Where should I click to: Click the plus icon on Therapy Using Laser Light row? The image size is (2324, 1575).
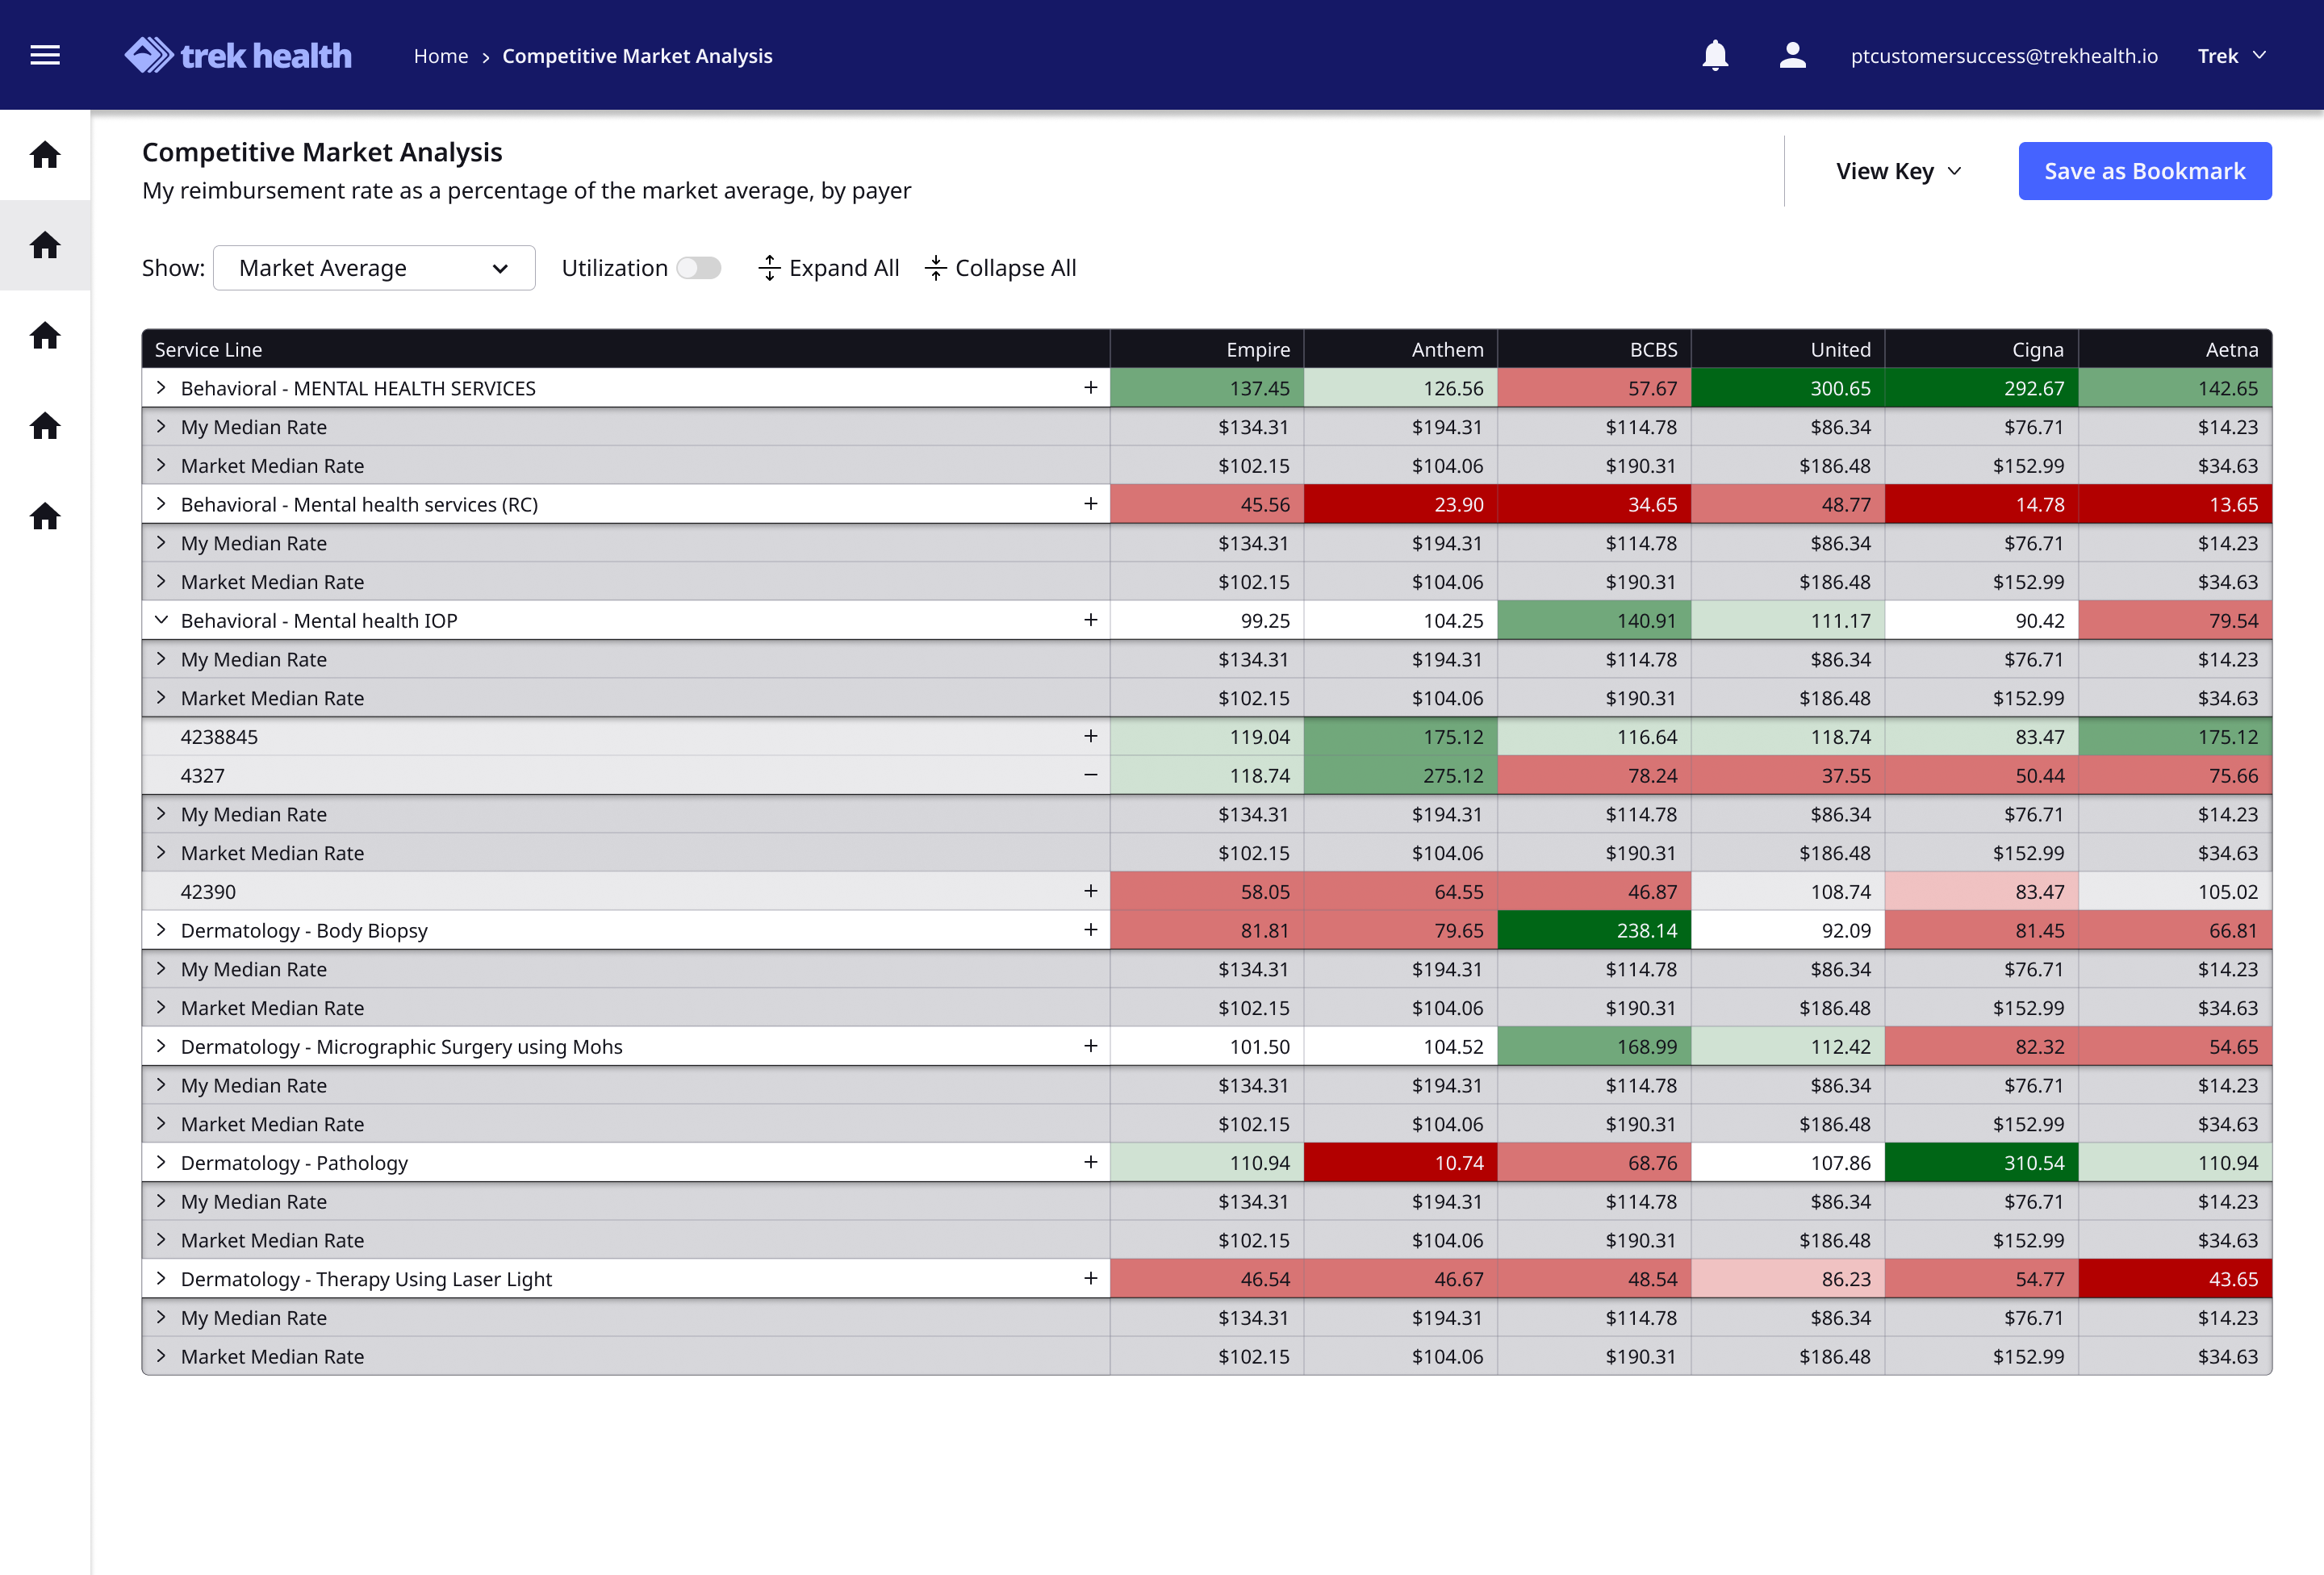coord(1090,1278)
